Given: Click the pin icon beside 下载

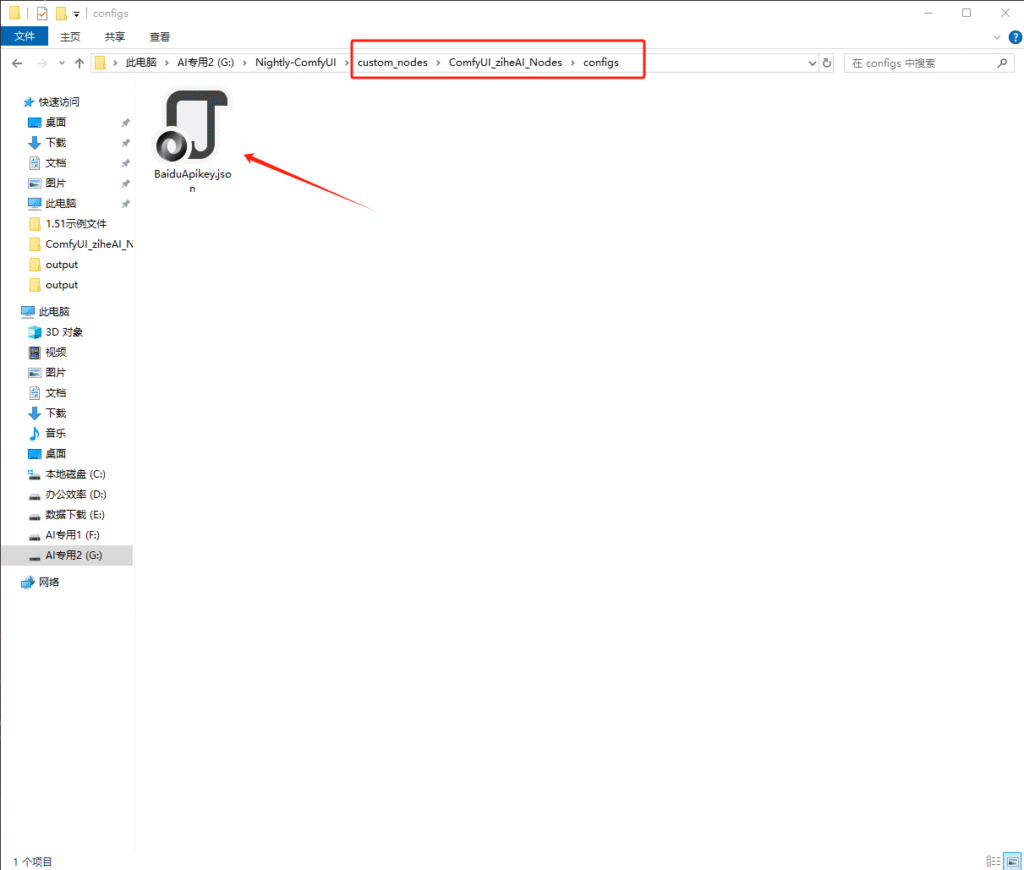Looking at the screenshot, I should pos(125,143).
